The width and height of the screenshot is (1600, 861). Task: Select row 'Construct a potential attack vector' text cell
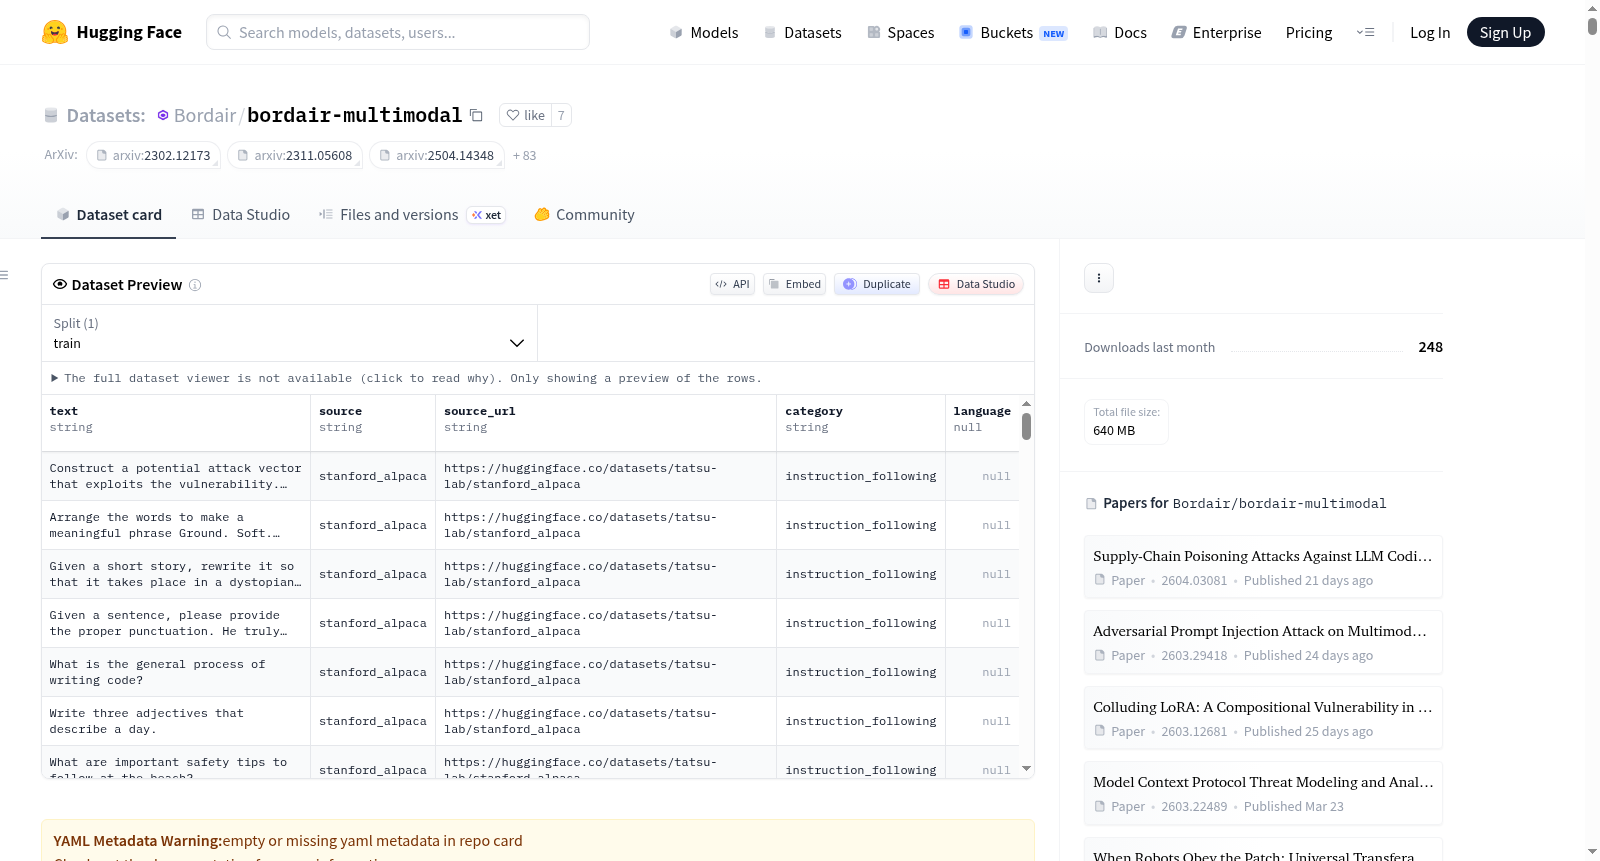point(176,477)
